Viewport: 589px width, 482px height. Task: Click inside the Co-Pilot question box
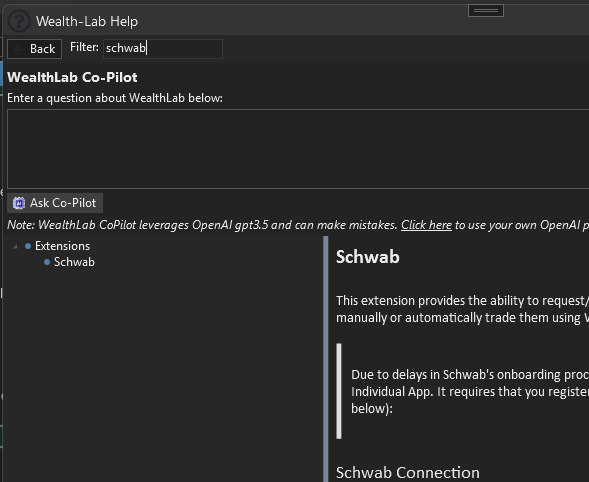[x=298, y=149]
